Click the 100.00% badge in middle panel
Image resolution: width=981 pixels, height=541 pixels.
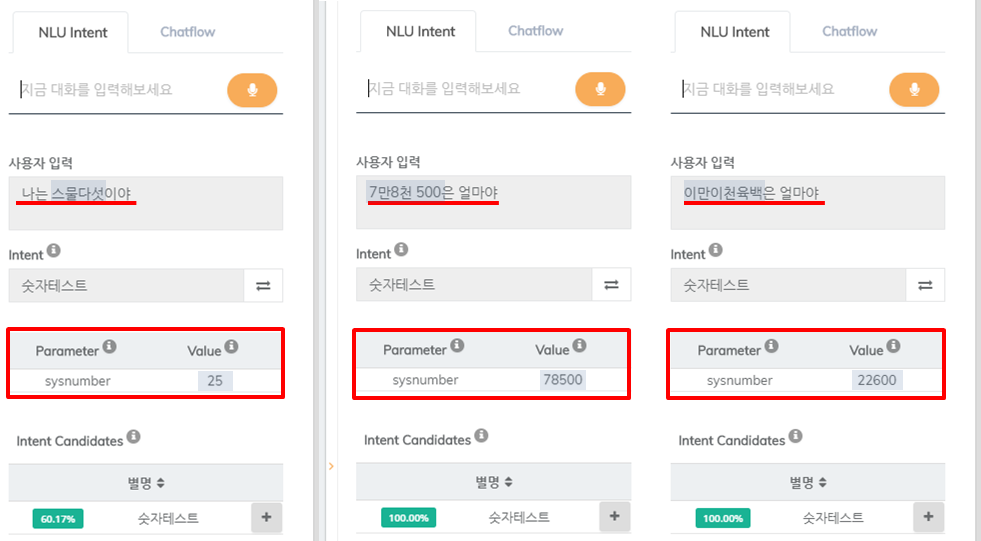[409, 518]
